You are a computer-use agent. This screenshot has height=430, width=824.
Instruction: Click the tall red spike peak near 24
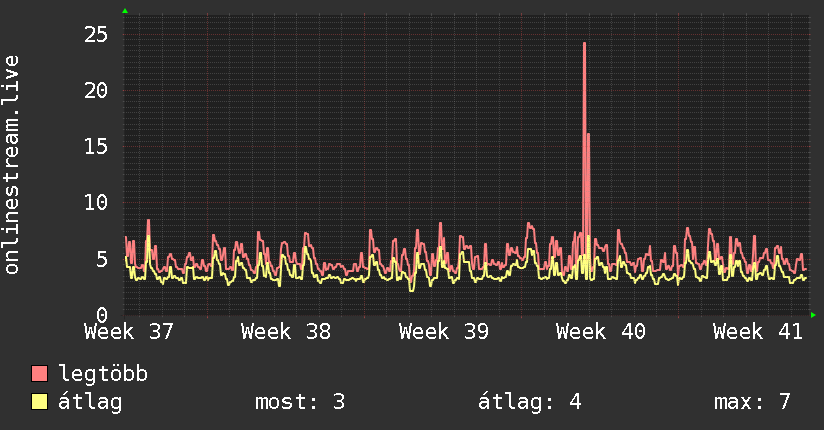[x=584, y=44]
